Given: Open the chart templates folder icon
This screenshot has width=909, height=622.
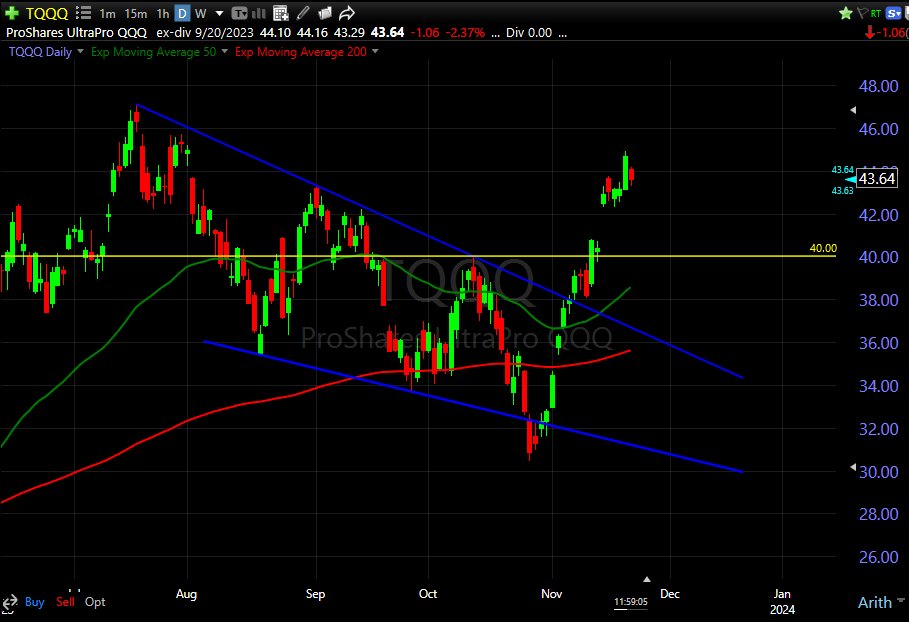Looking at the screenshot, I should [325, 13].
